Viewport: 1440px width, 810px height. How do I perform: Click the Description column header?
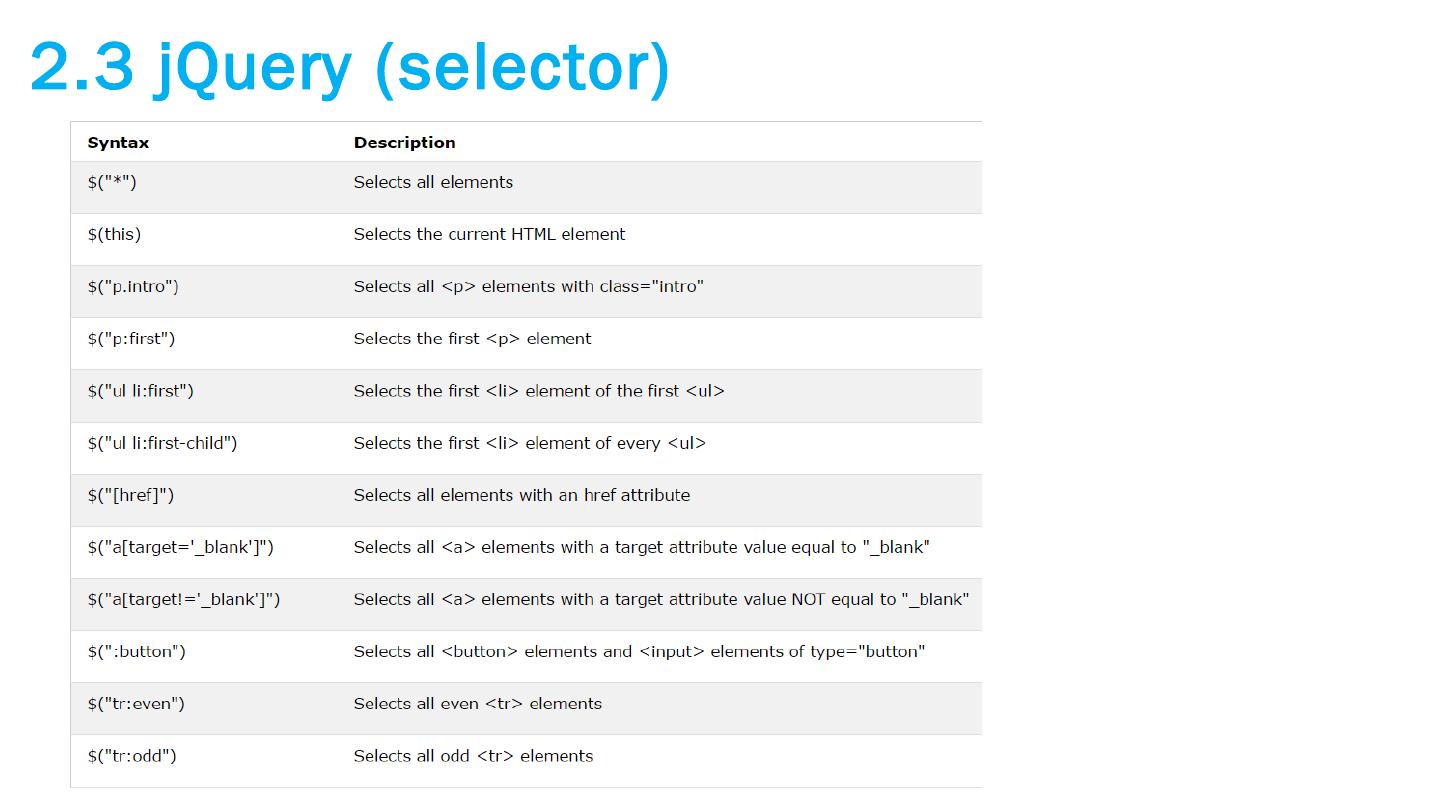tap(404, 143)
